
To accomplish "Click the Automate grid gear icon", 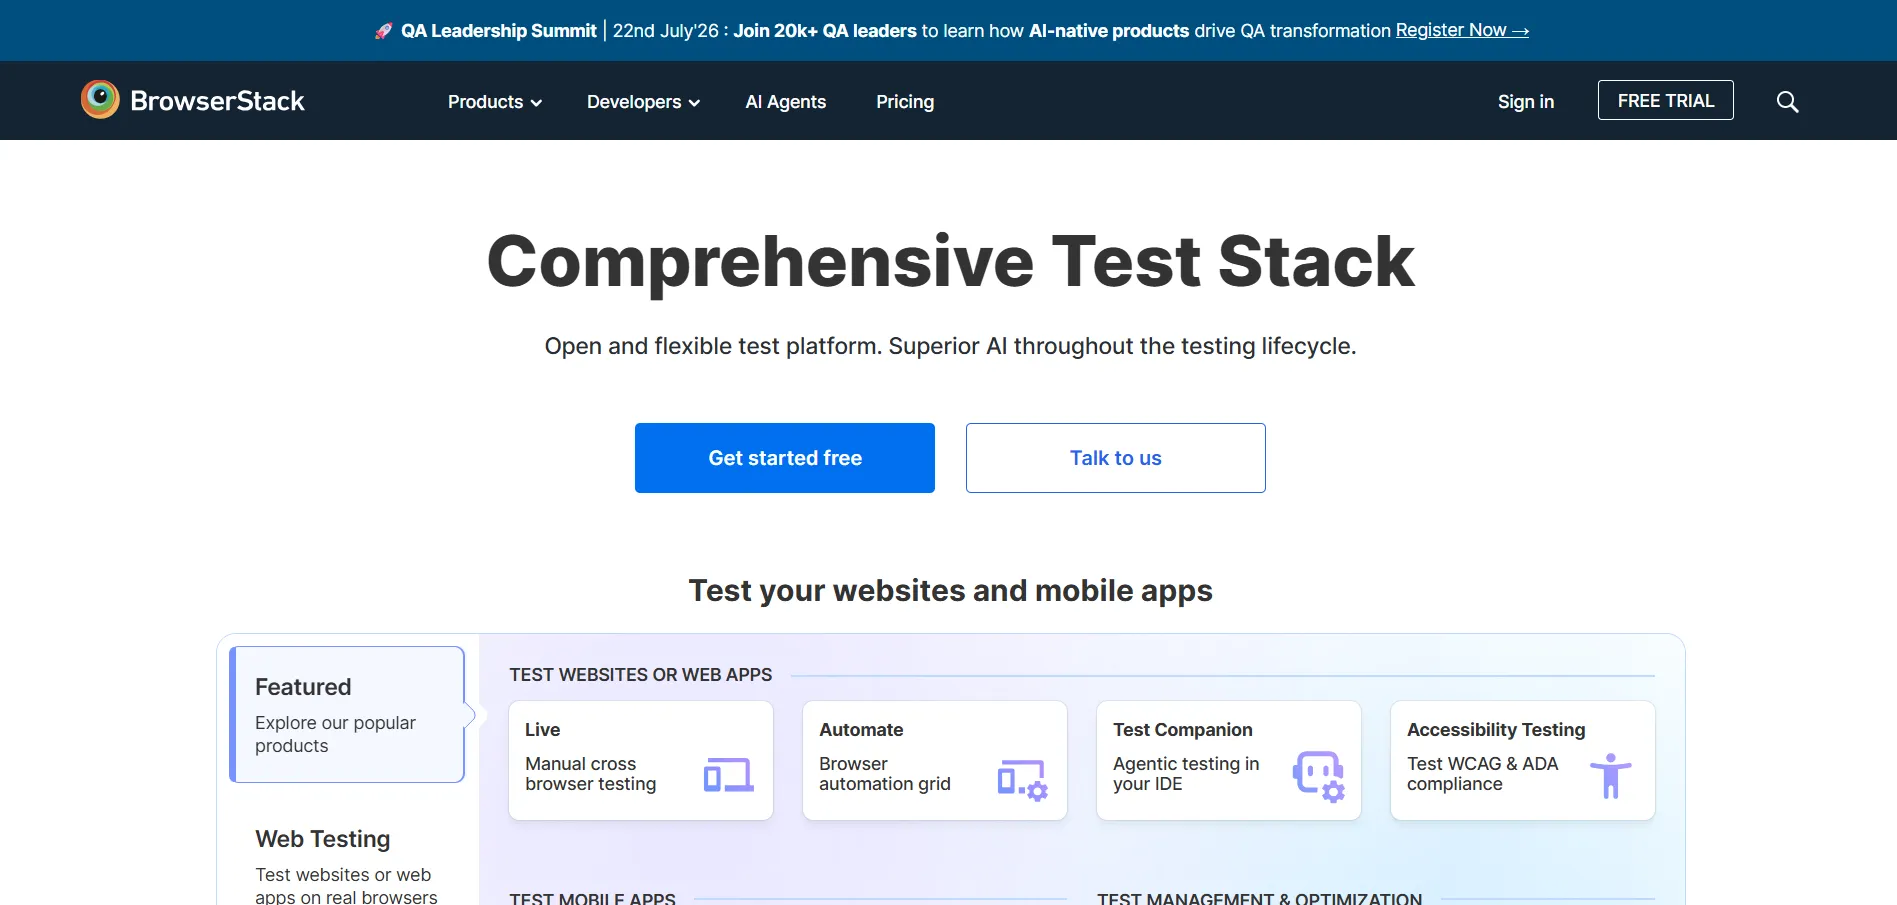I will tap(1022, 779).
